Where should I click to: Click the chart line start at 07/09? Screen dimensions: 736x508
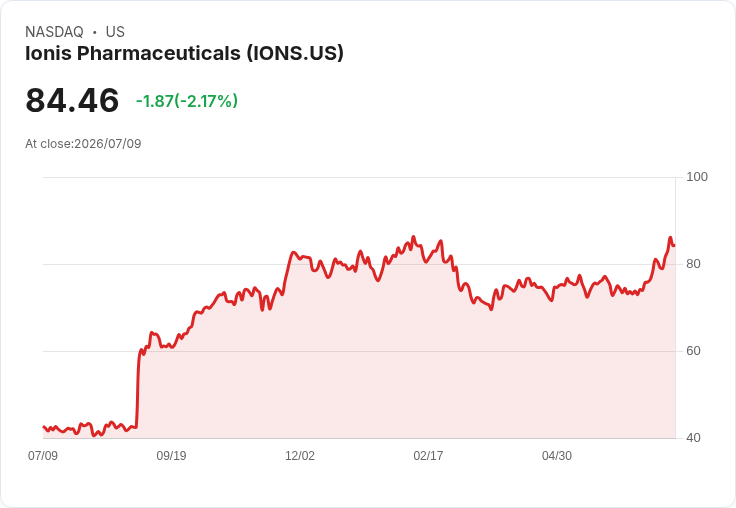[x=44, y=427]
